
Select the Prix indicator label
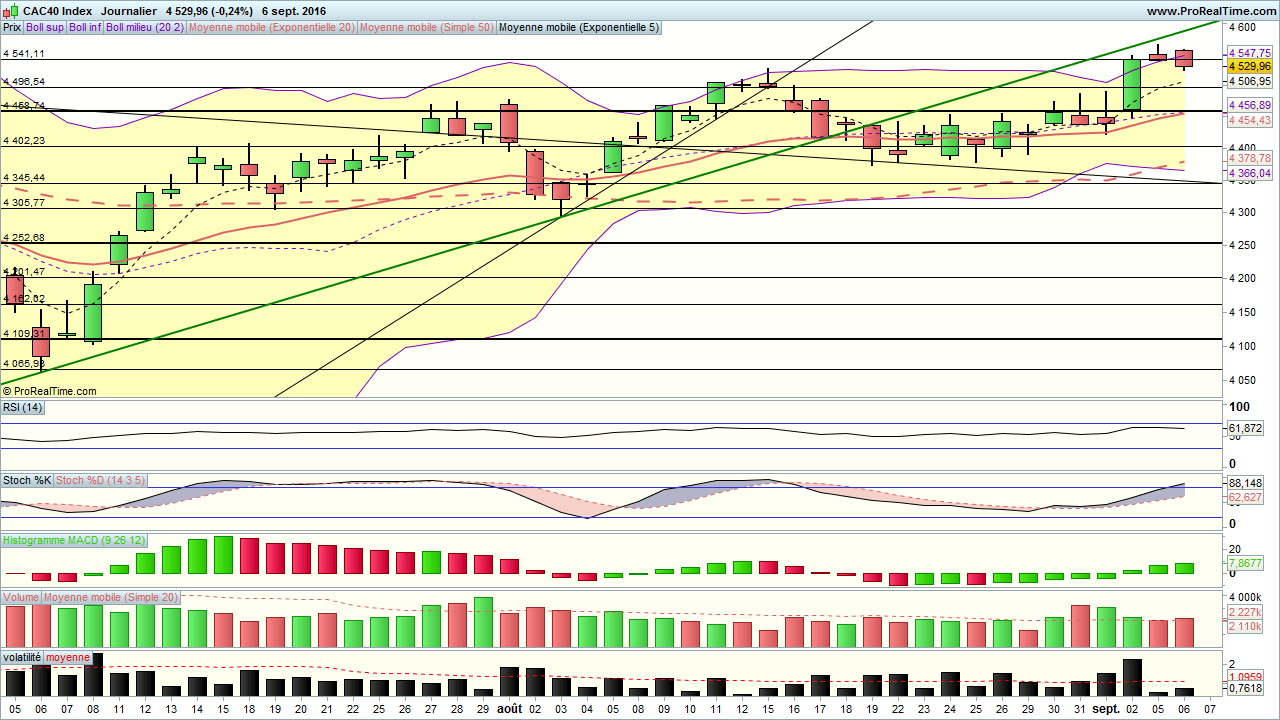(x=12, y=28)
